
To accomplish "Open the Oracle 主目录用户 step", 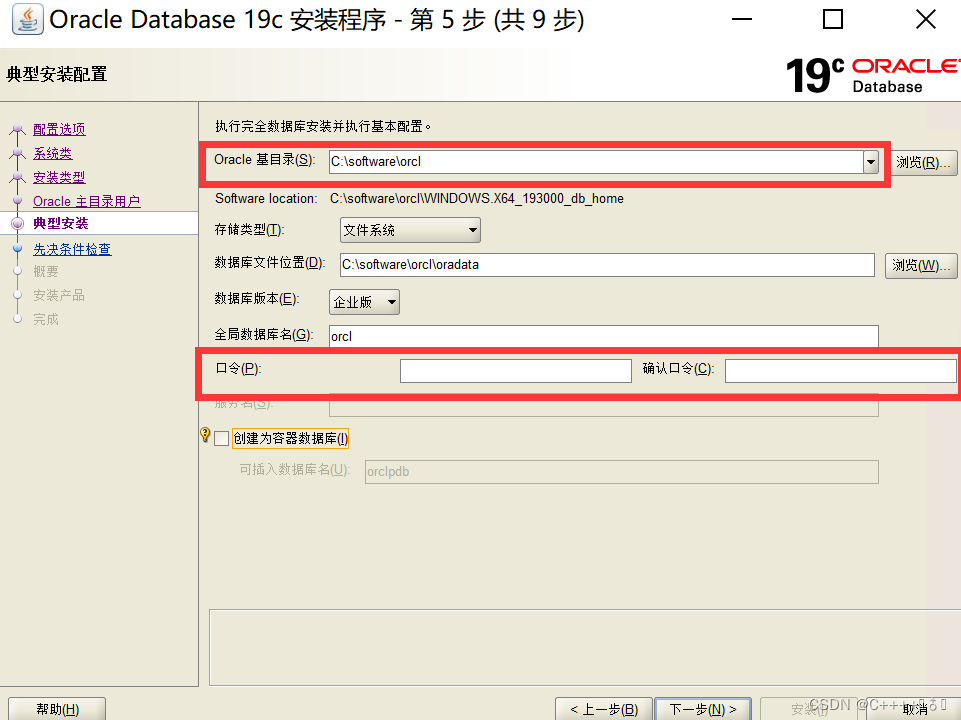I will (86, 201).
